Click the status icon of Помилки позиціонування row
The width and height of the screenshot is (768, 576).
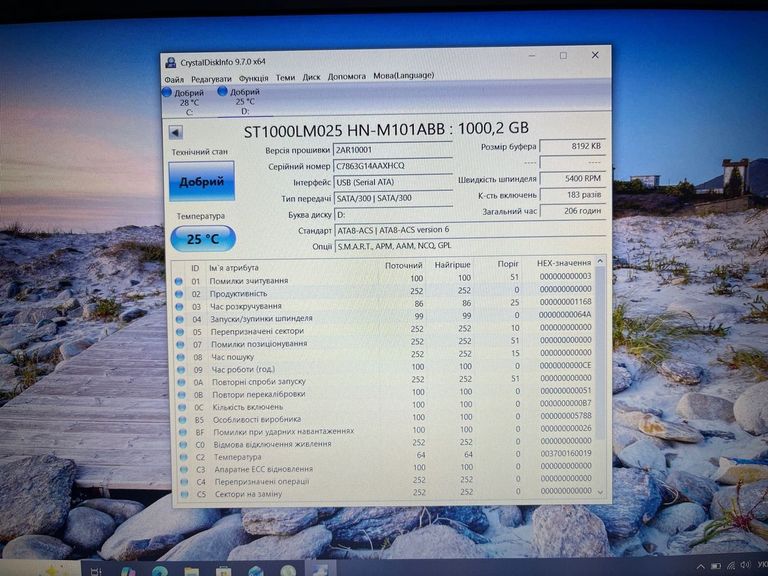(x=181, y=345)
